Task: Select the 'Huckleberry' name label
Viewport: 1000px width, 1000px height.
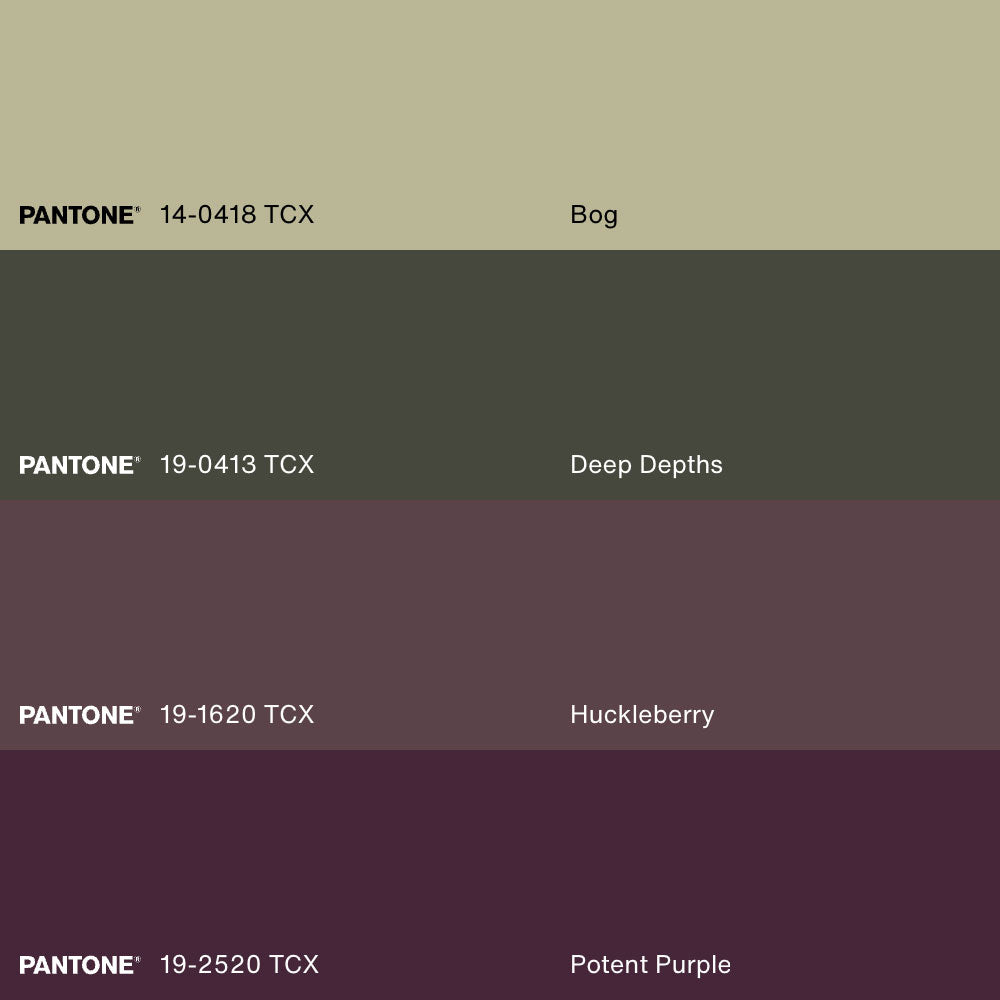Action: (x=642, y=715)
